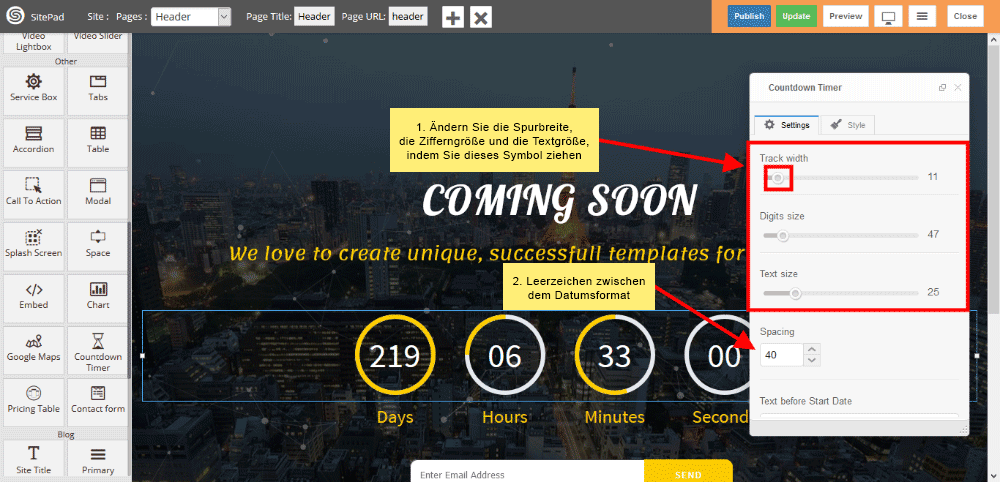Click the Text before Start Date field
1000x482 pixels.
point(858,418)
